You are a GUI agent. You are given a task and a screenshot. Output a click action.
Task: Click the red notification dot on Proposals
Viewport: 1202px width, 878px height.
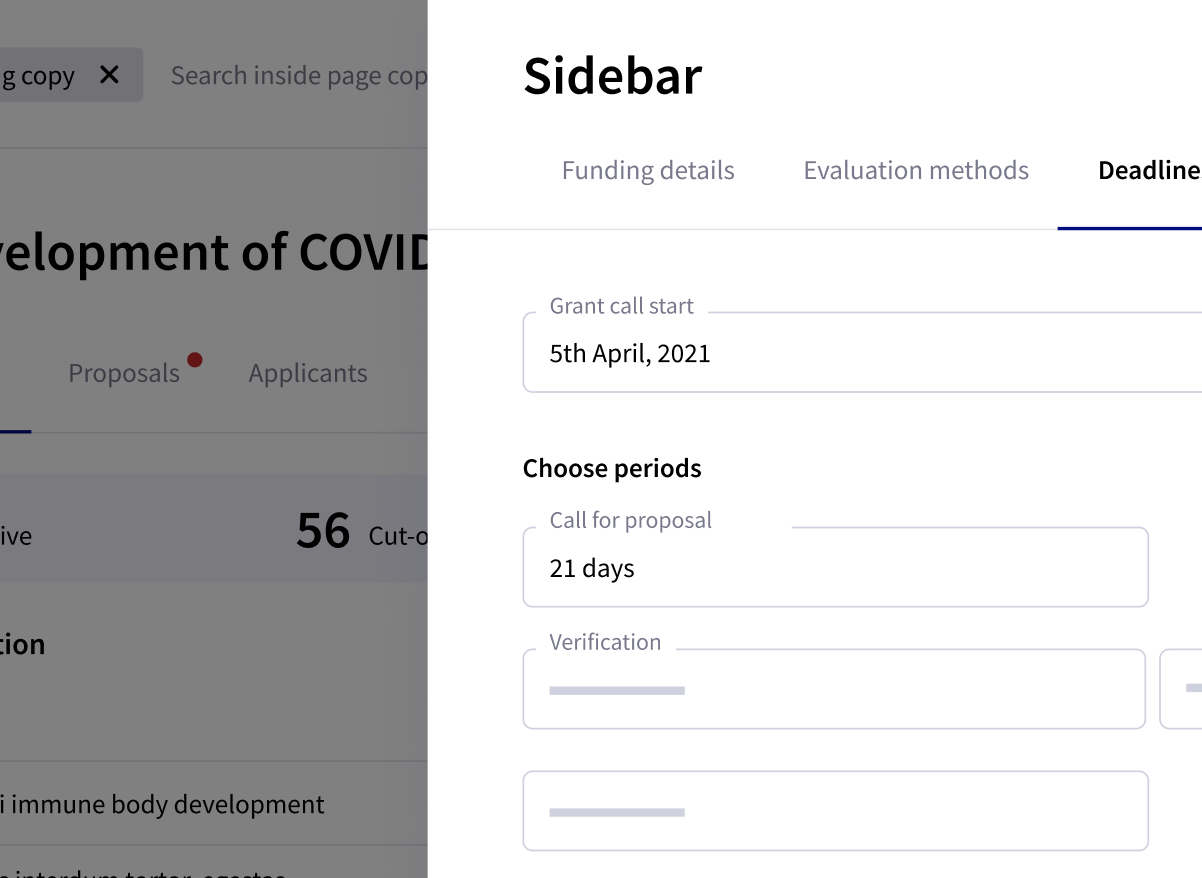point(194,360)
